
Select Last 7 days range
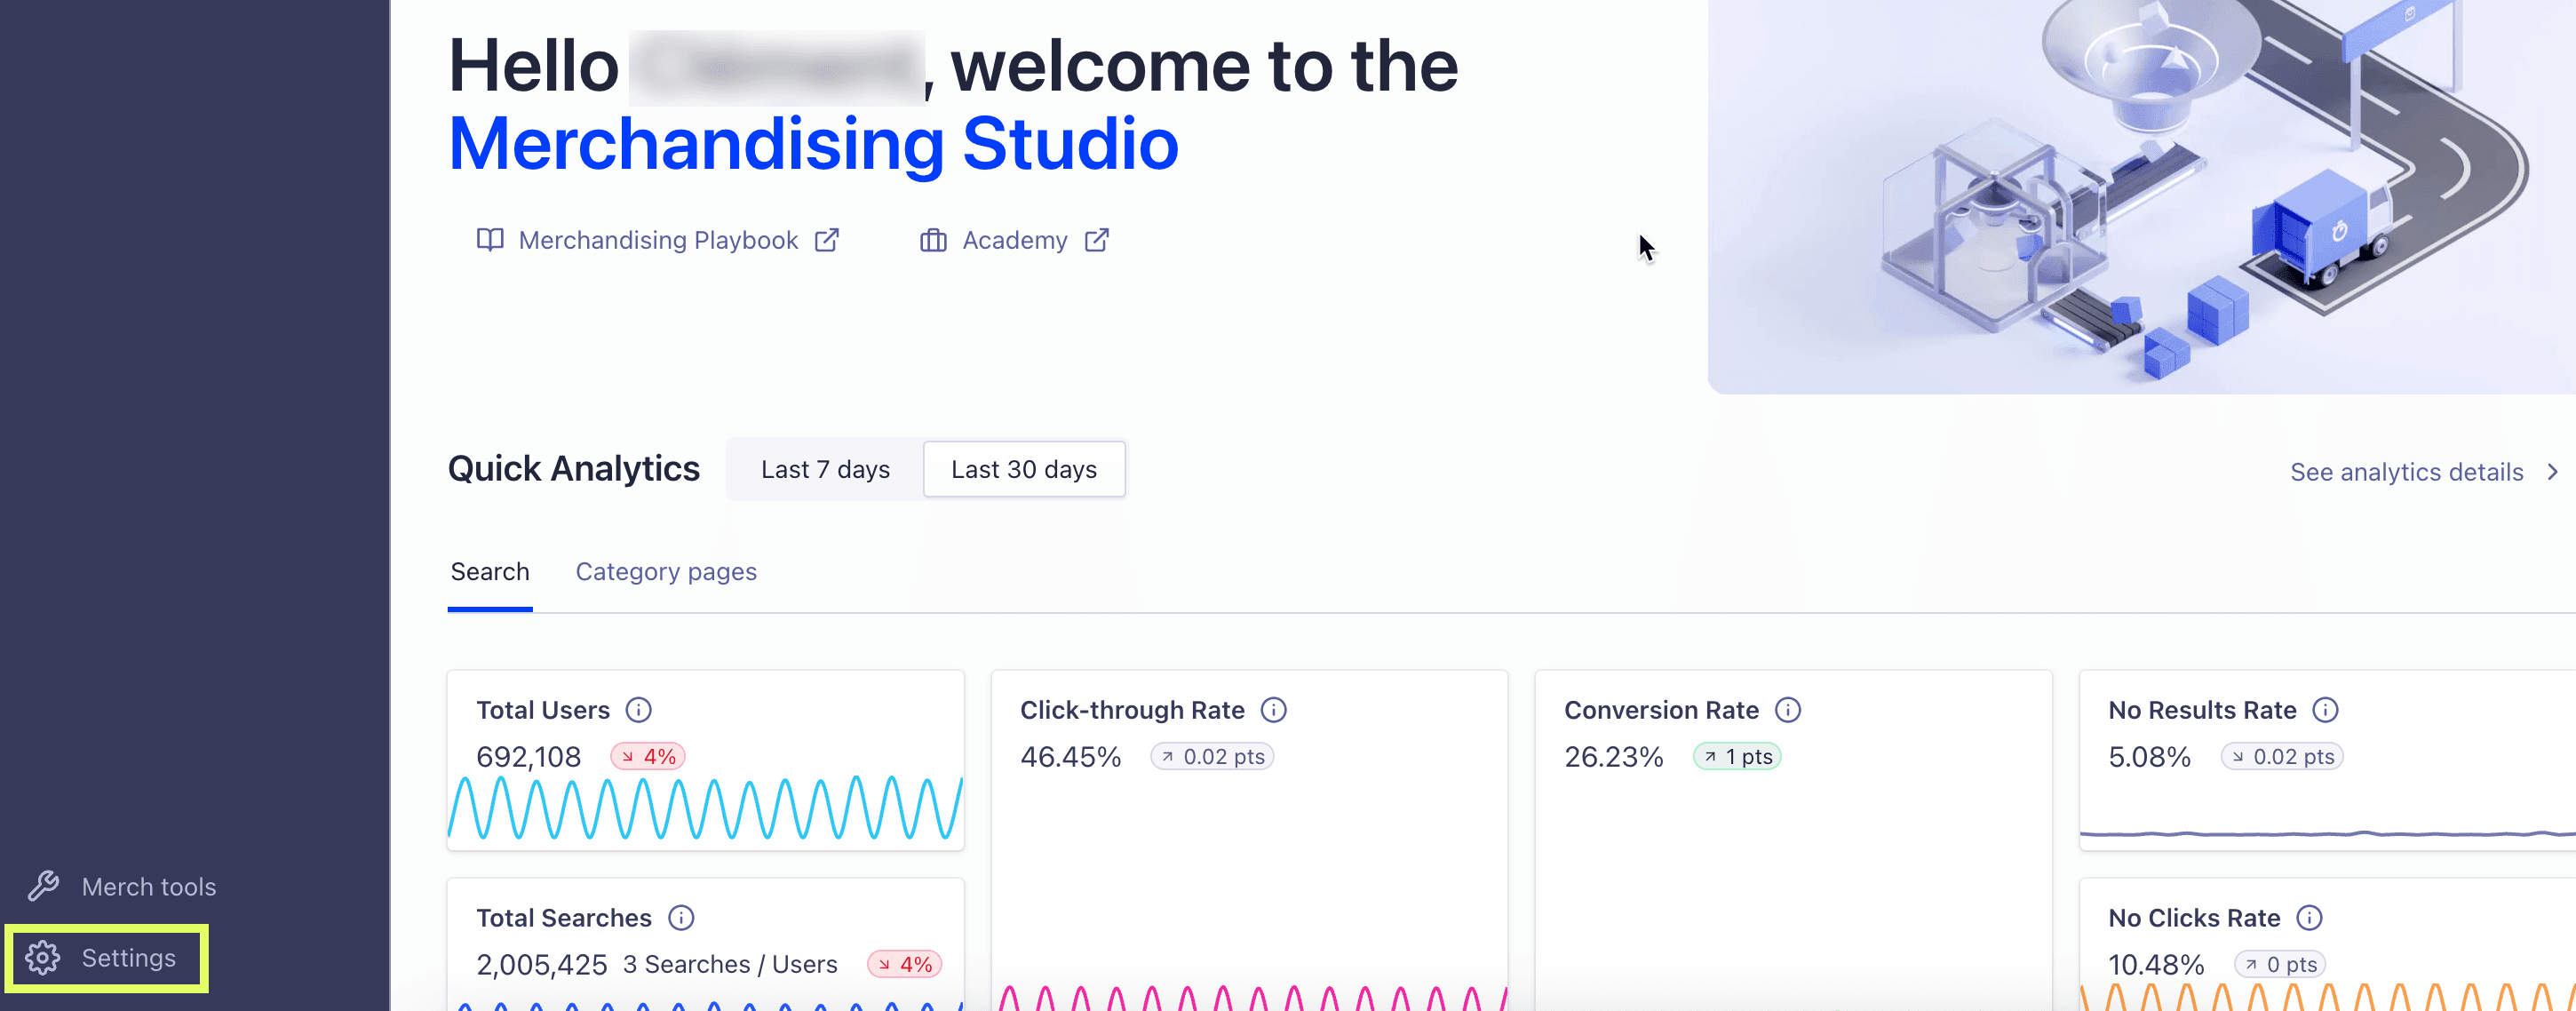click(825, 469)
